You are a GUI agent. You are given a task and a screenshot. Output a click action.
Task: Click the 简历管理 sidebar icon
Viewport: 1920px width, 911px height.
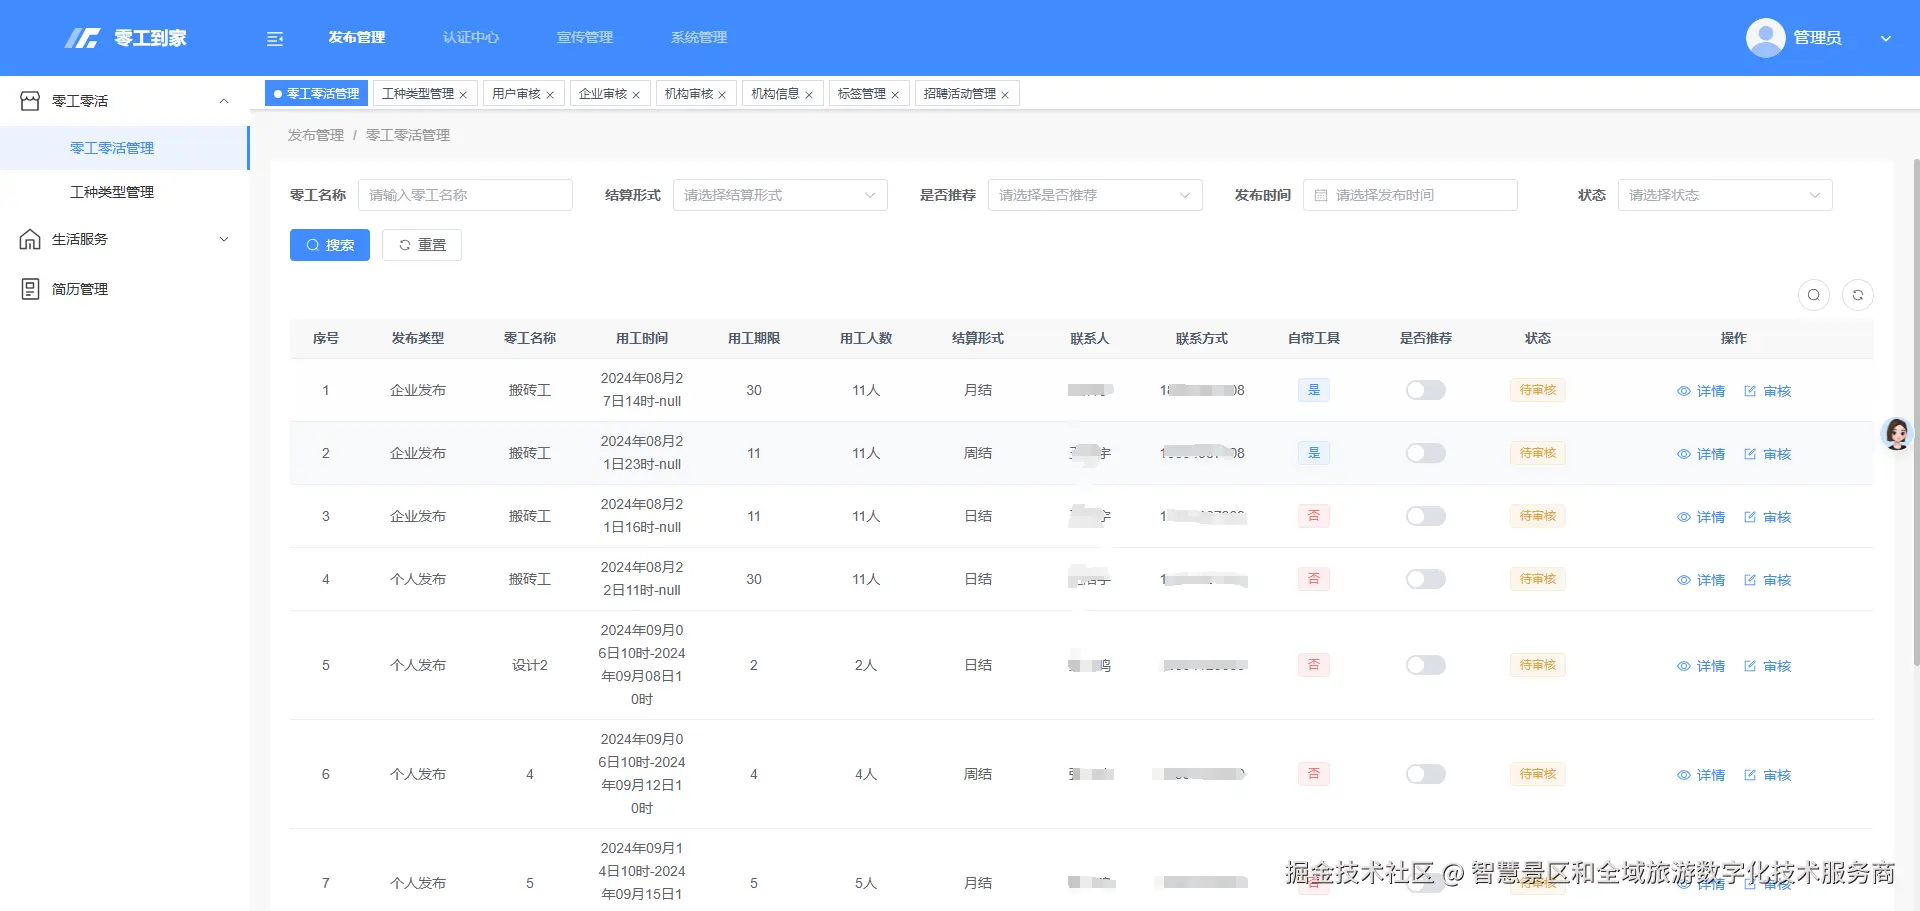tap(29, 288)
